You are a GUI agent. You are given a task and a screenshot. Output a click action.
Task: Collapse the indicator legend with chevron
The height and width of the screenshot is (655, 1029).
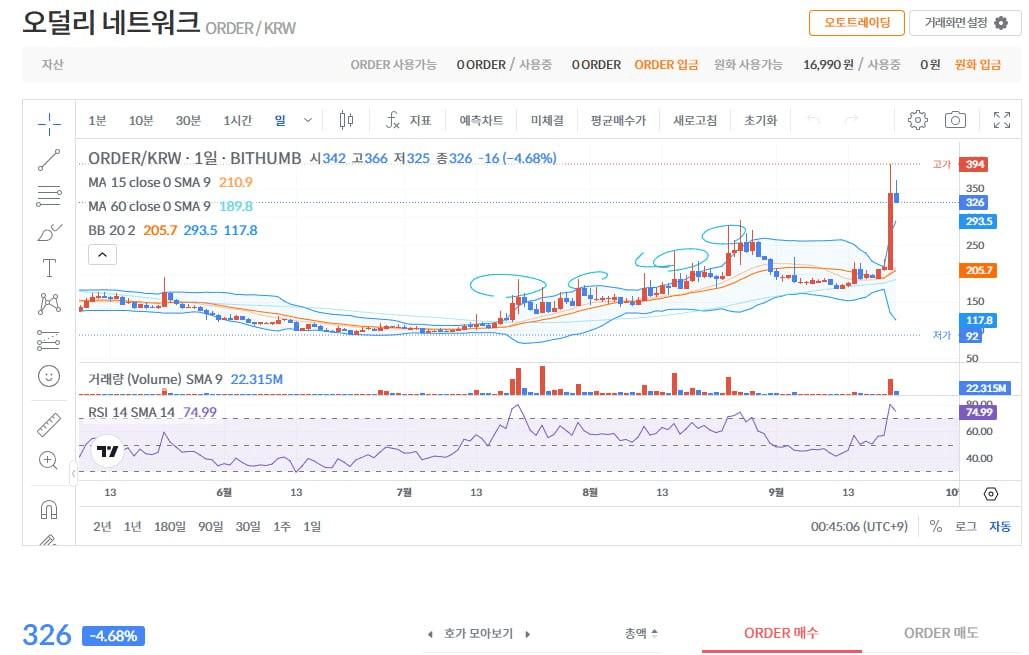tap(102, 255)
